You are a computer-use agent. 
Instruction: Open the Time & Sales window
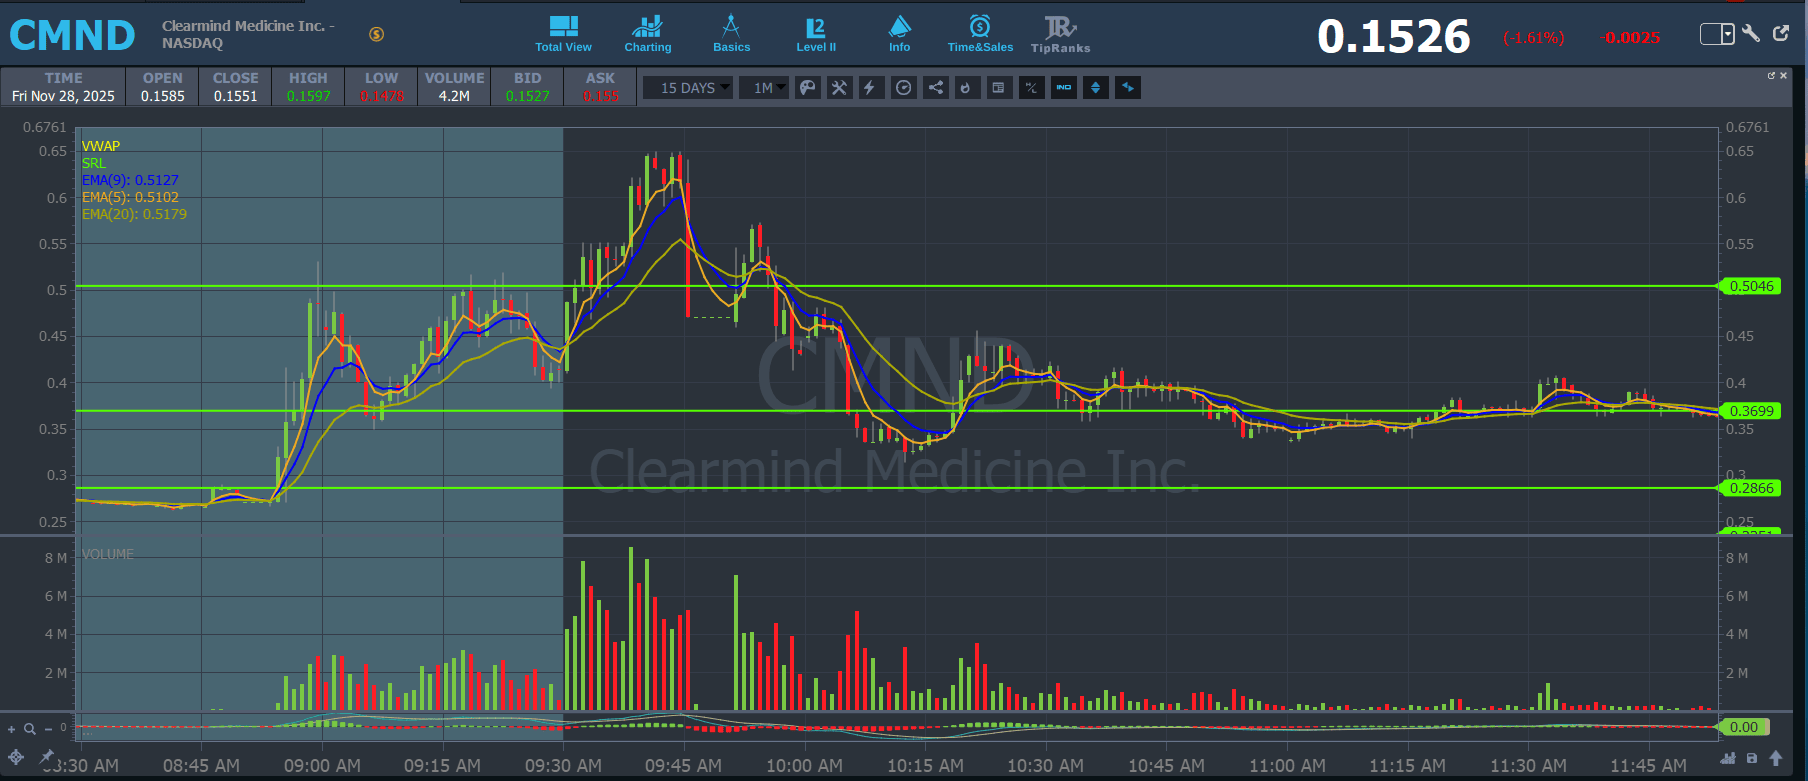(980, 34)
